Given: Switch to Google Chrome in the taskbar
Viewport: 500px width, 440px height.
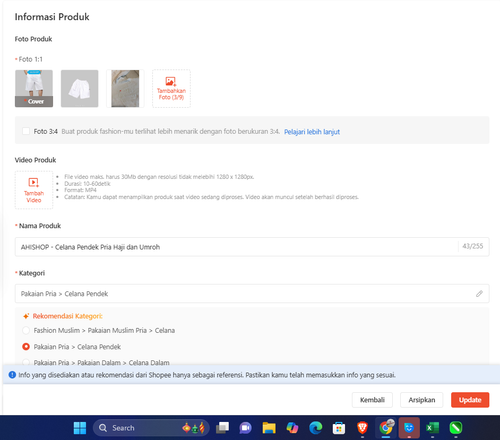Looking at the screenshot, I should pos(386,427).
